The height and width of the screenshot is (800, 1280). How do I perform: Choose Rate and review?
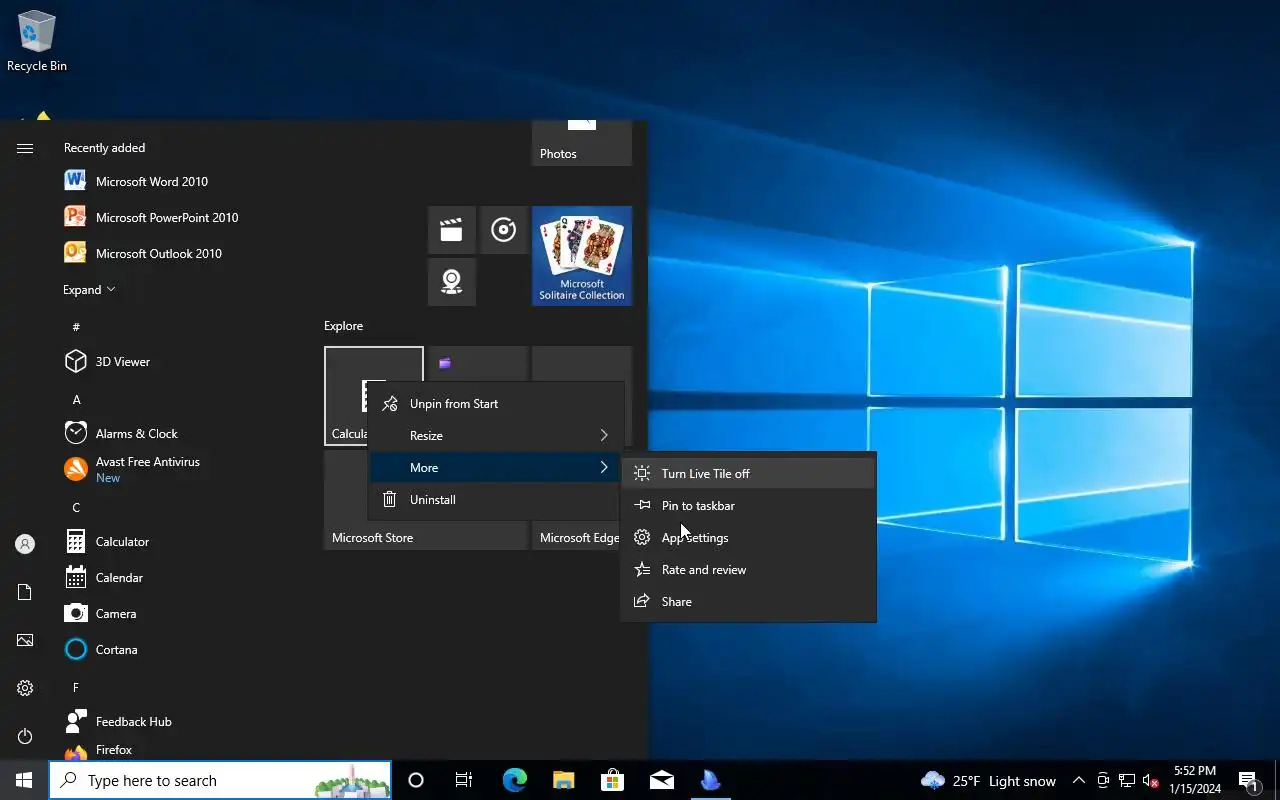[748, 570]
